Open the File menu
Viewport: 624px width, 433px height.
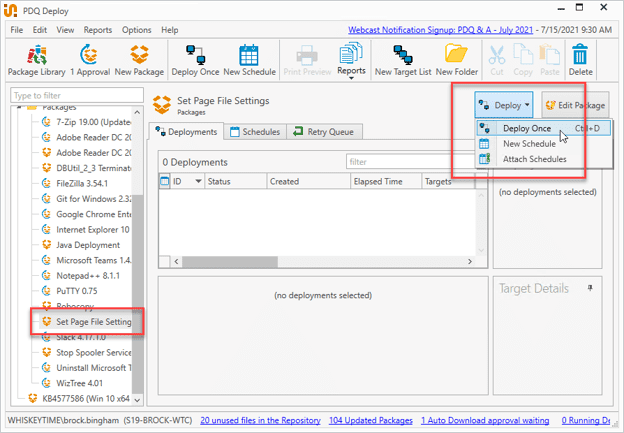17,30
